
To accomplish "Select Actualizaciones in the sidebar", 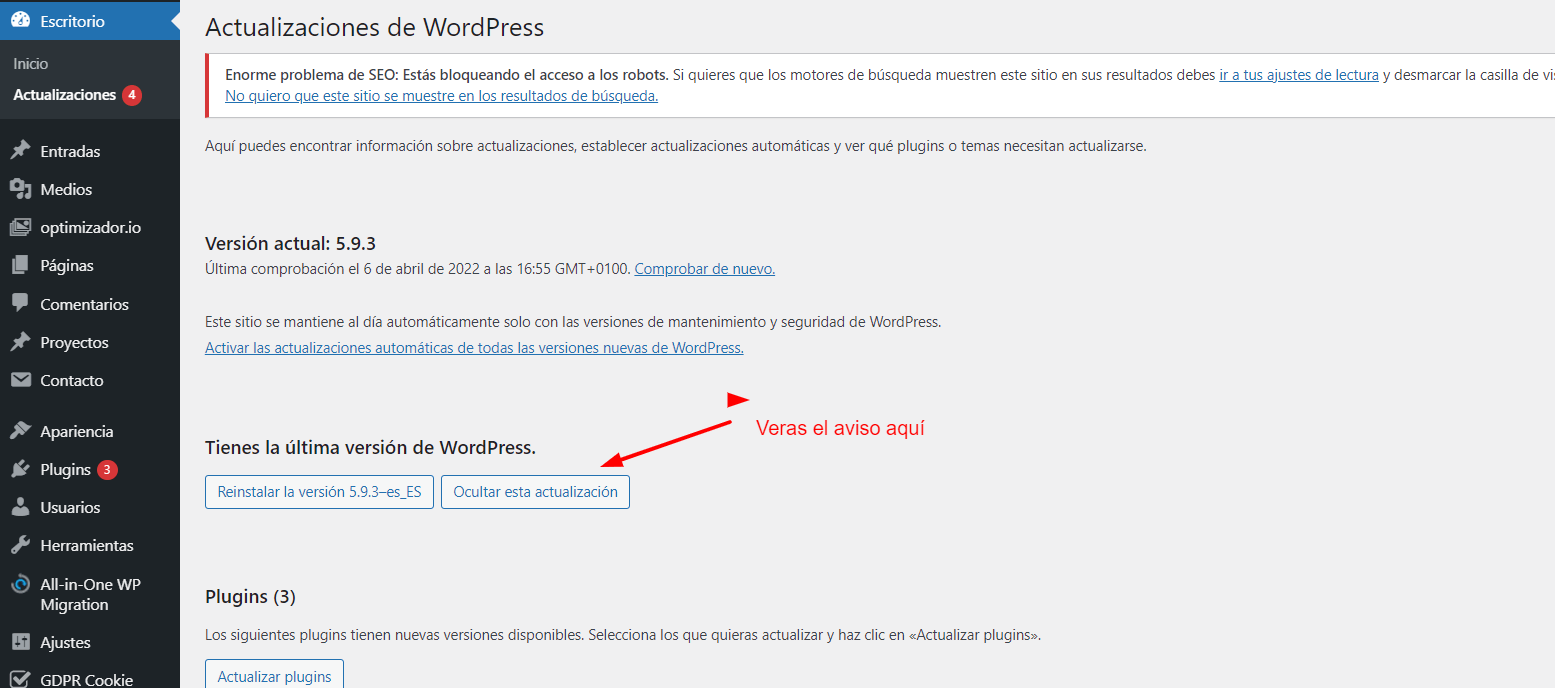I will [65, 95].
